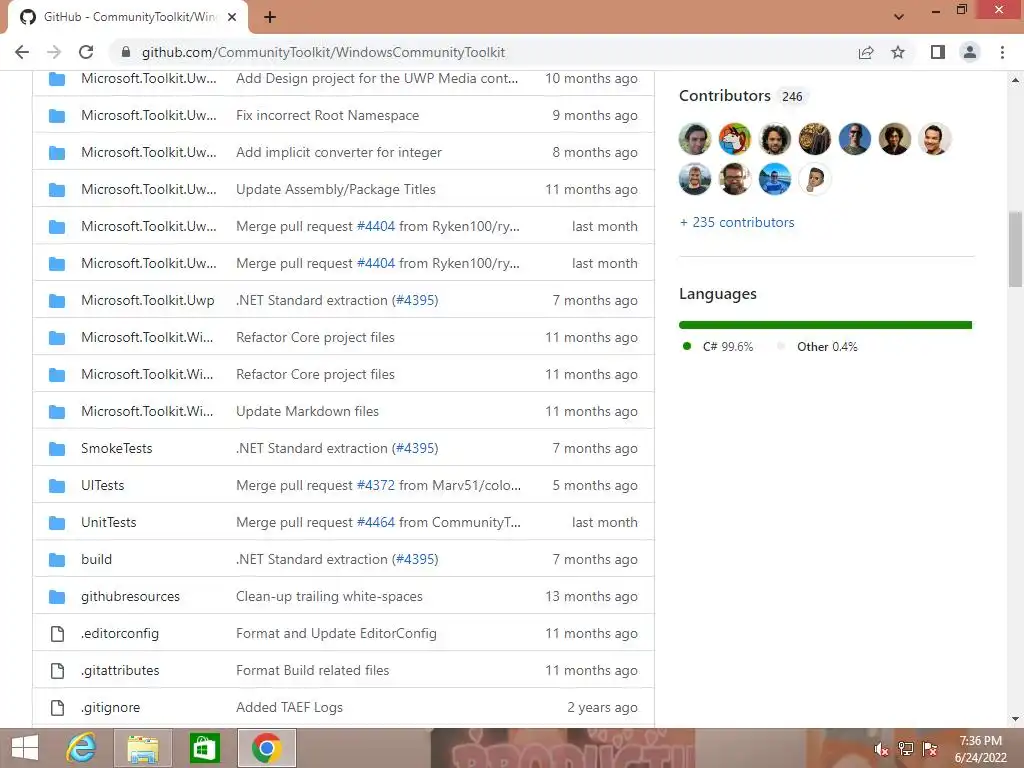
Task: Click network icon in system tray
Action: click(x=906, y=749)
